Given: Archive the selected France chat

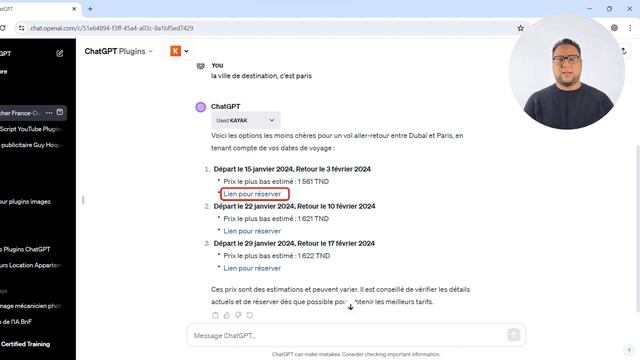Looking at the screenshot, I should 60,112.
